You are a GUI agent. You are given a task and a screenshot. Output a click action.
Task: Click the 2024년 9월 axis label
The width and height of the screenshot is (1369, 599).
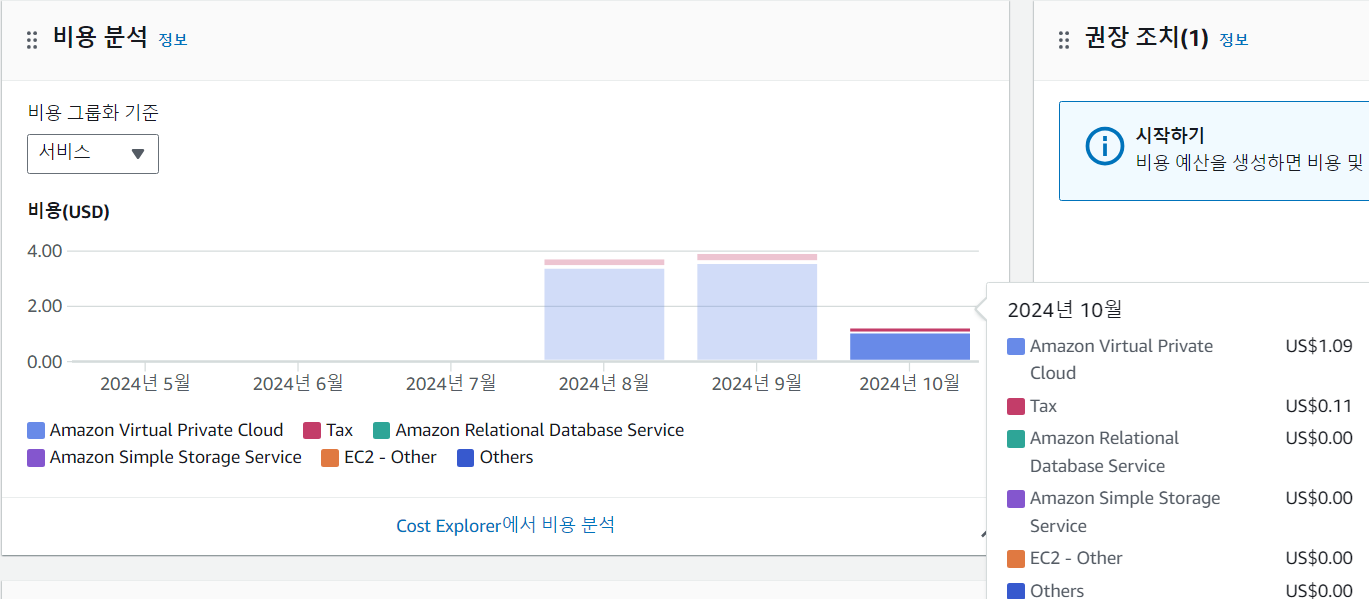tap(757, 383)
